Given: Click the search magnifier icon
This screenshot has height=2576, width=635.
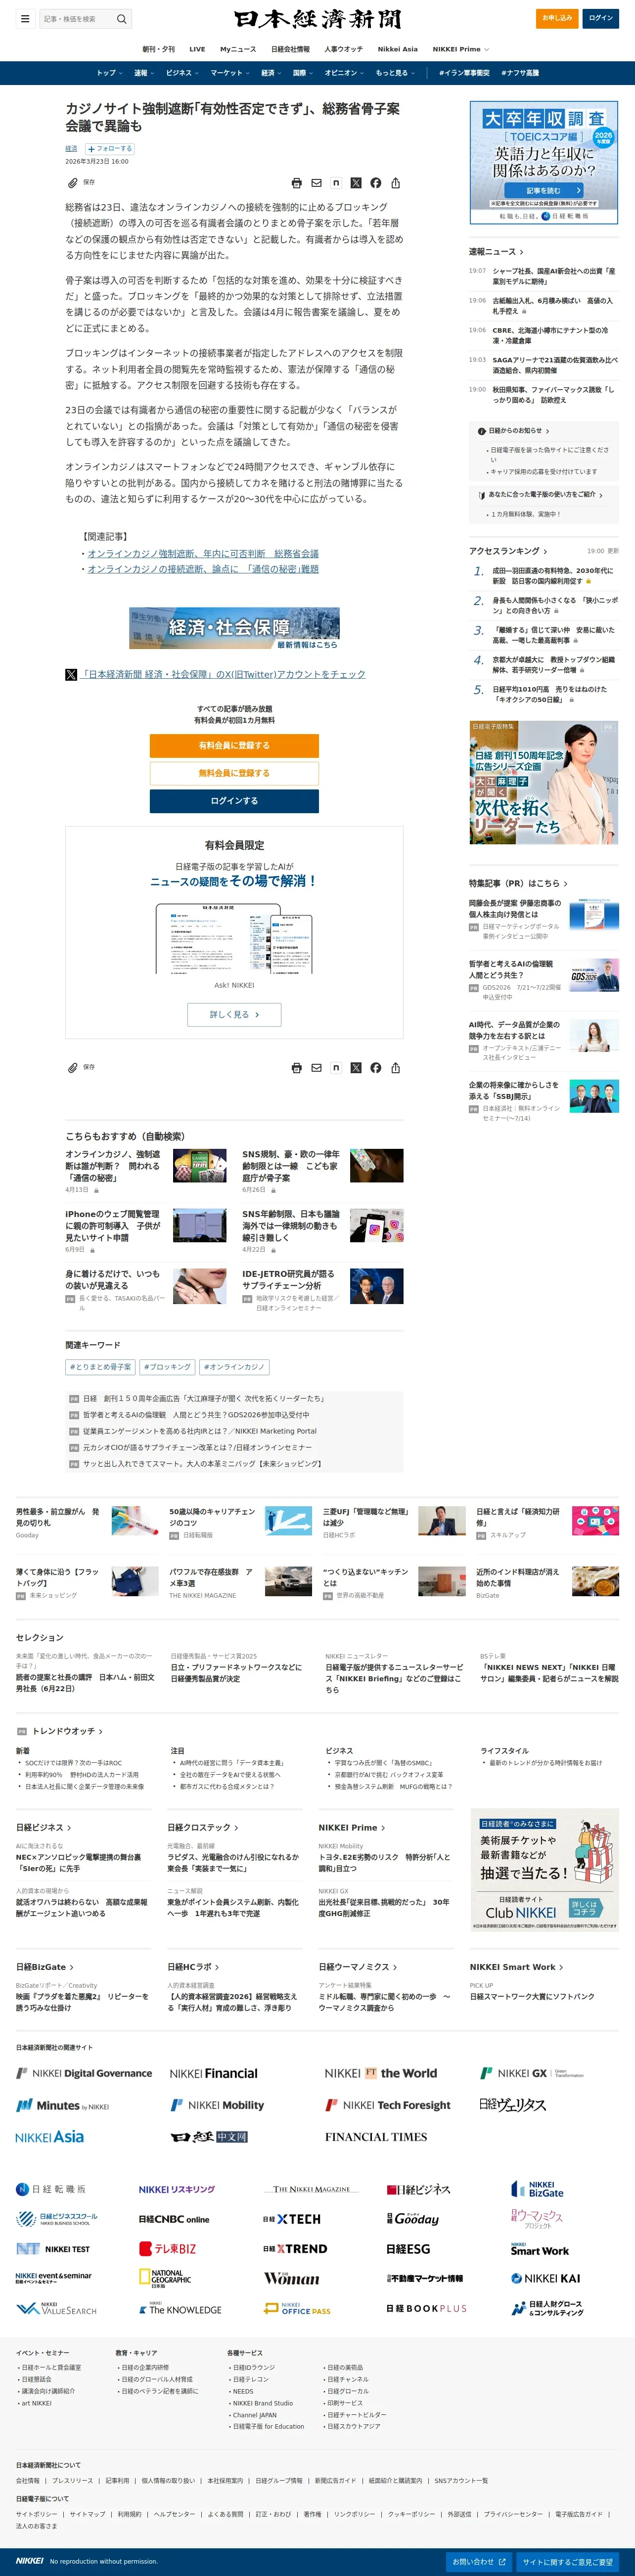Looking at the screenshot, I should pyautogui.click(x=121, y=19).
